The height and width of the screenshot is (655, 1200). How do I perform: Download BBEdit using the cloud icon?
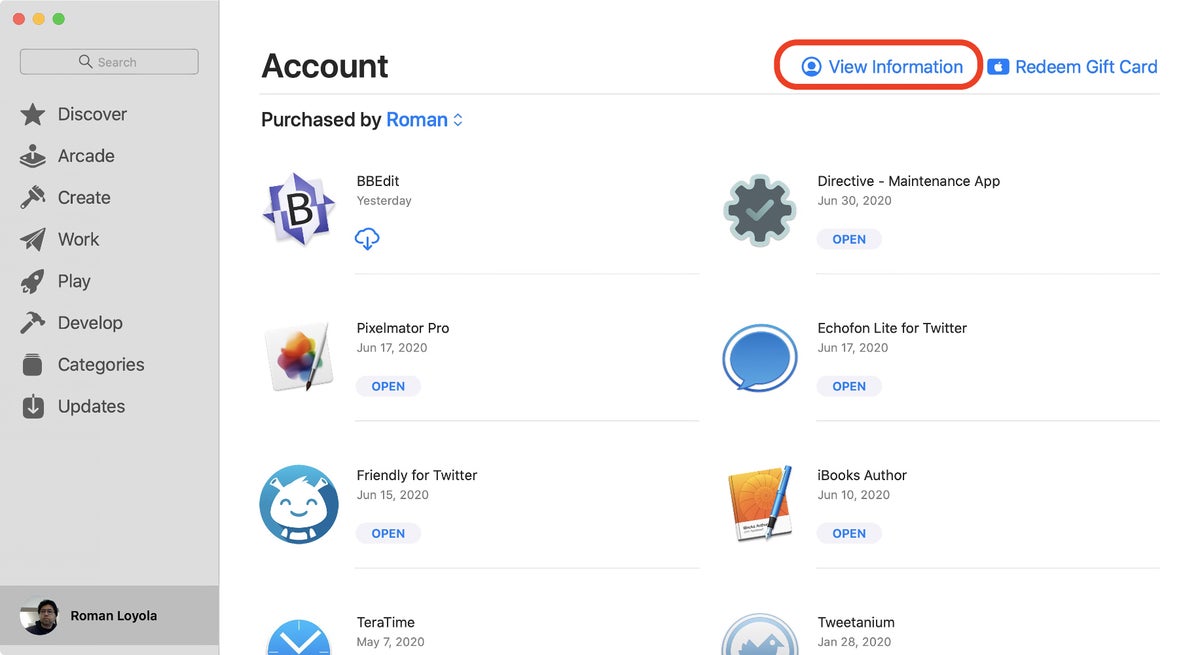click(367, 239)
